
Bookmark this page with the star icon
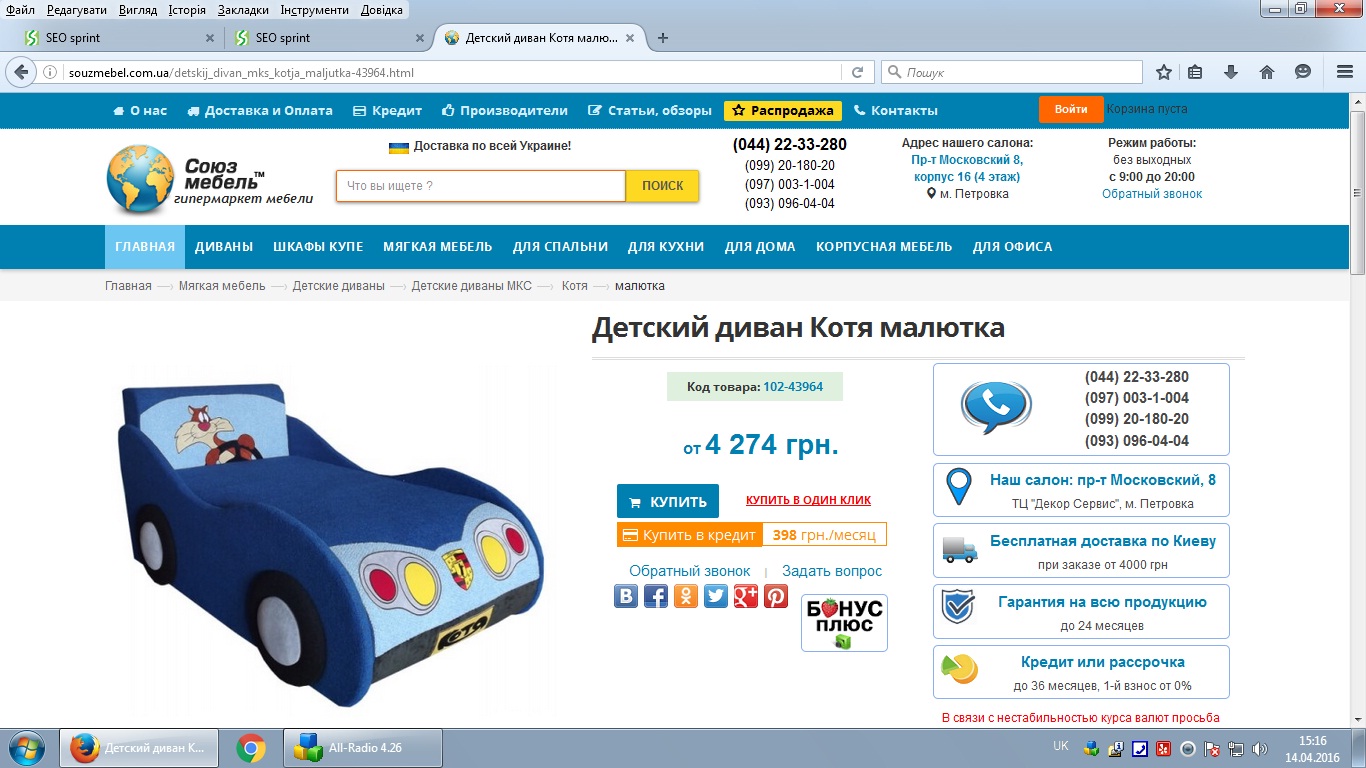tap(1164, 72)
